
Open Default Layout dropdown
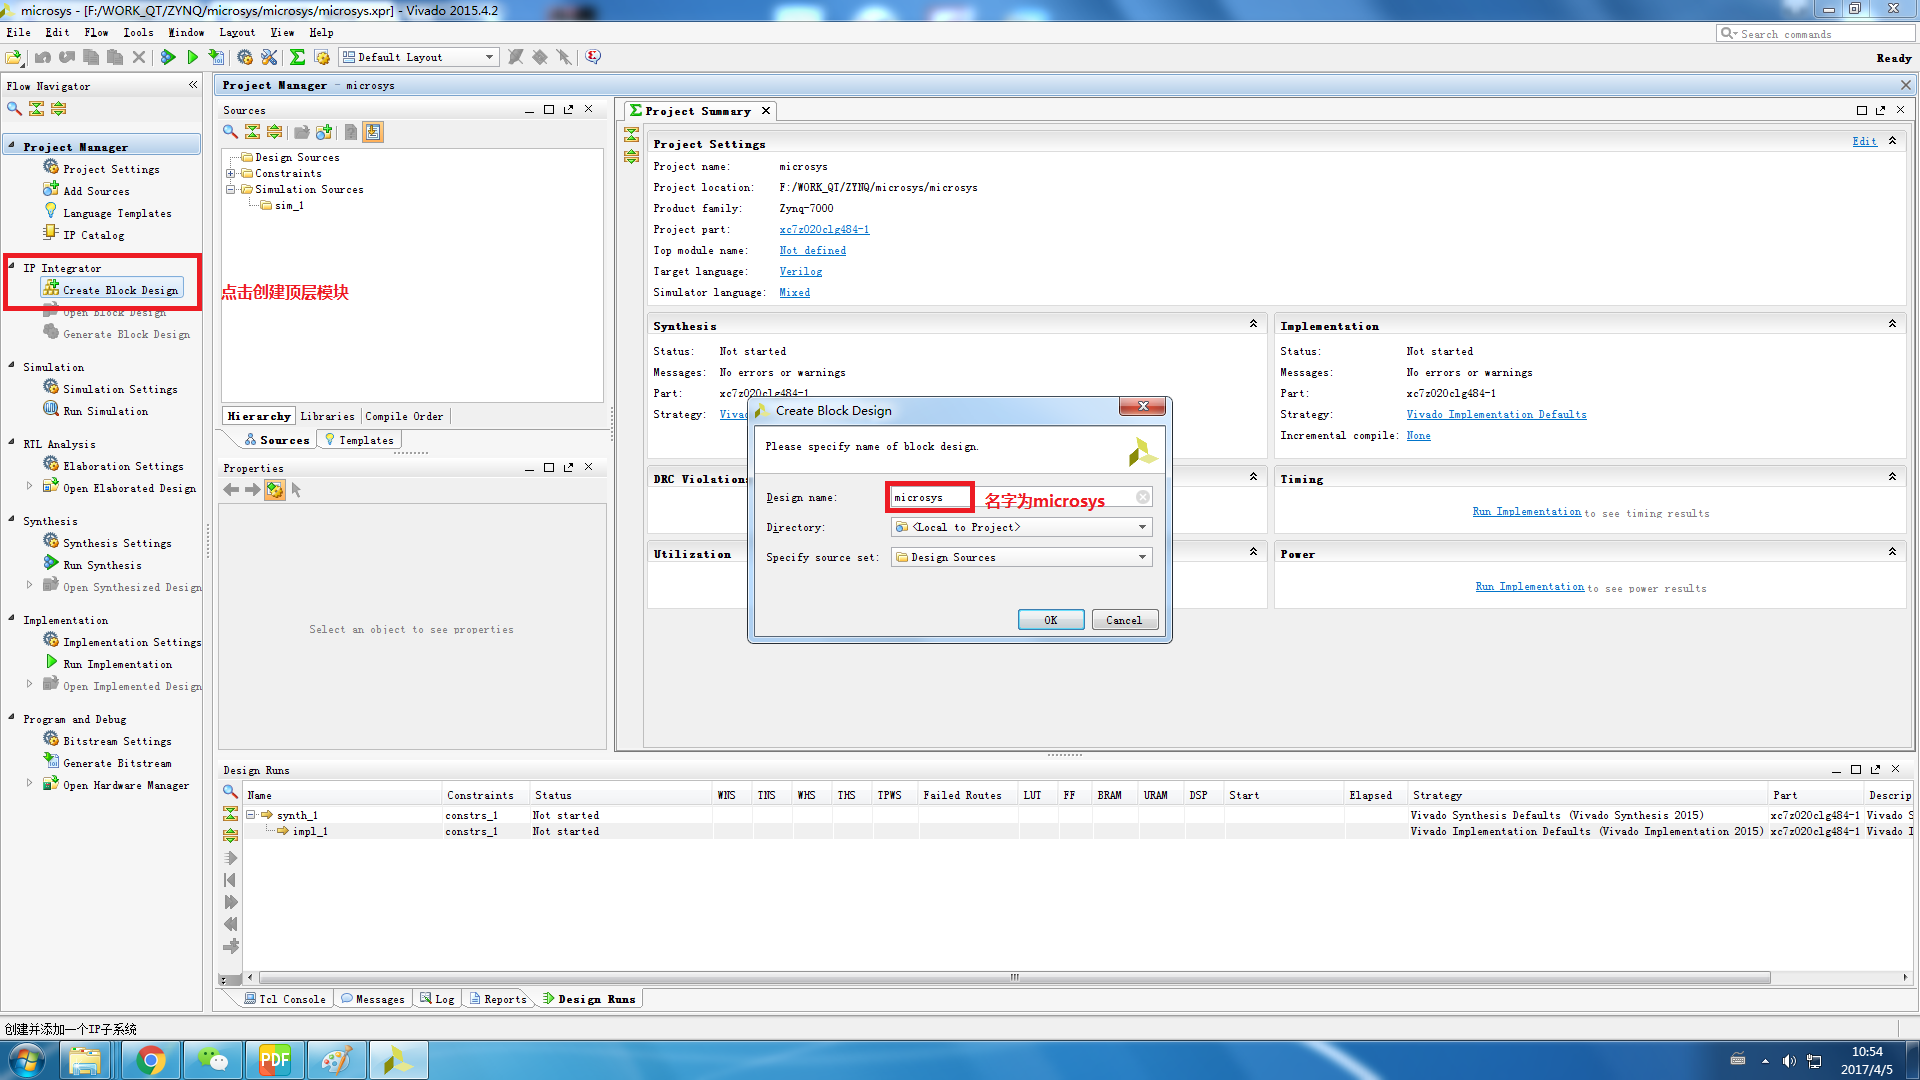[418, 57]
